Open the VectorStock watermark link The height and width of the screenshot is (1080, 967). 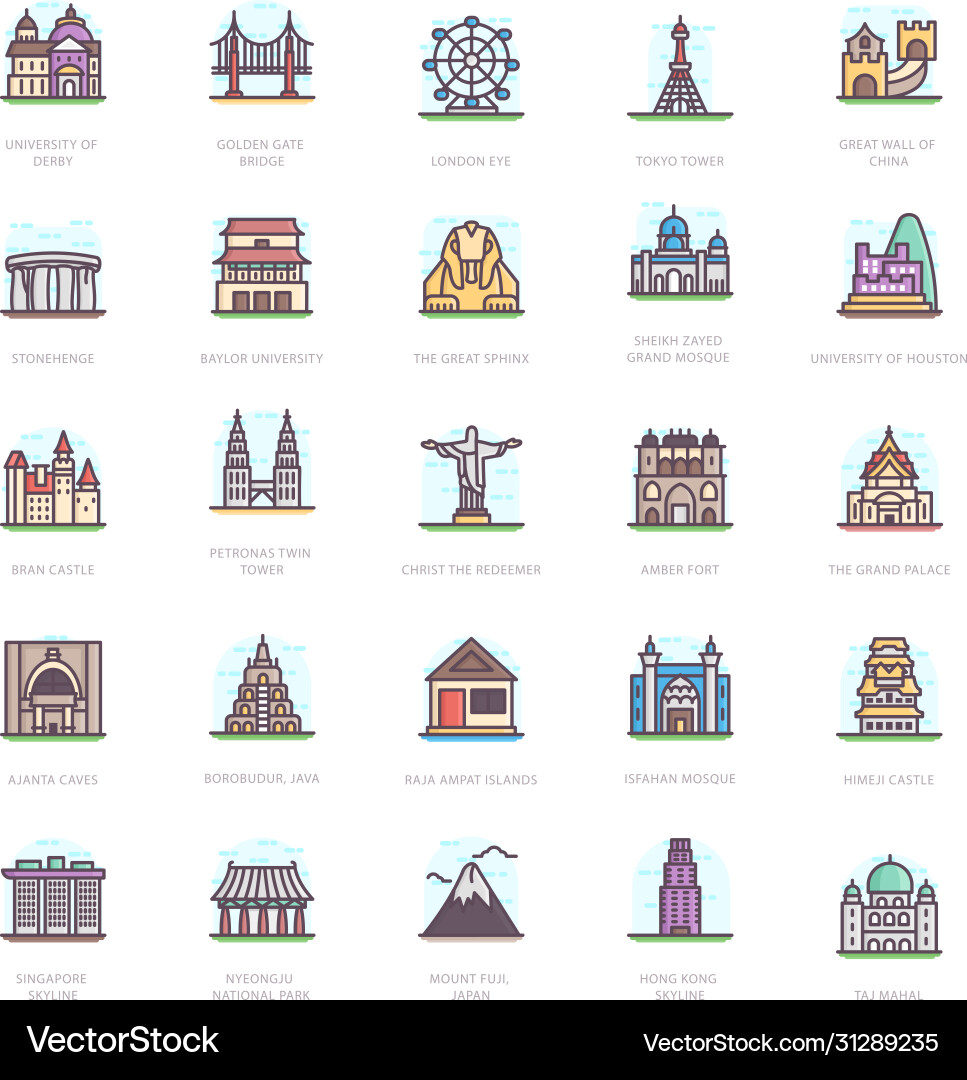click(x=120, y=1040)
